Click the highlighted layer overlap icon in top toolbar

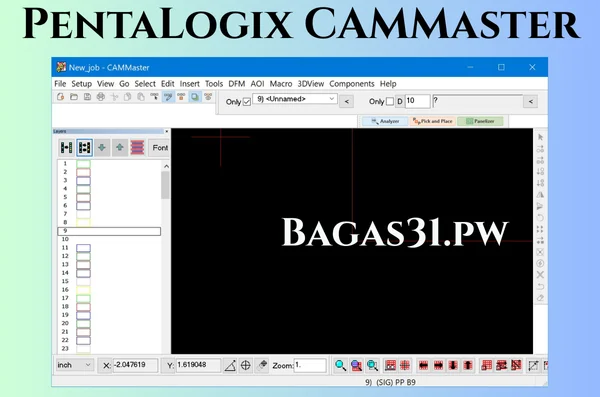195,97
